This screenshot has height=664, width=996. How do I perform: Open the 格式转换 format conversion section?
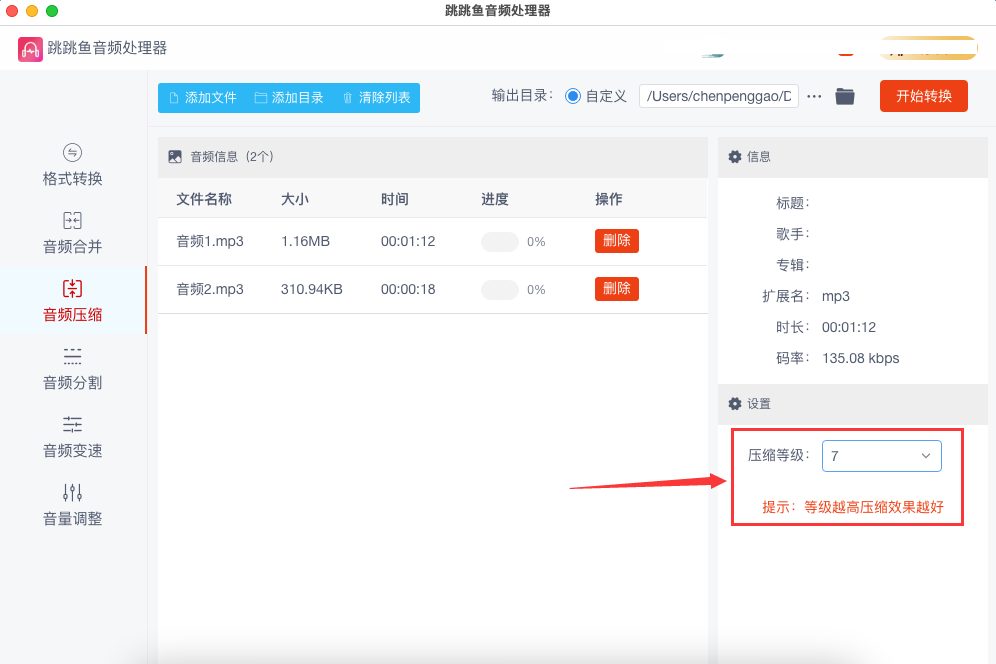(x=72, y=165)
